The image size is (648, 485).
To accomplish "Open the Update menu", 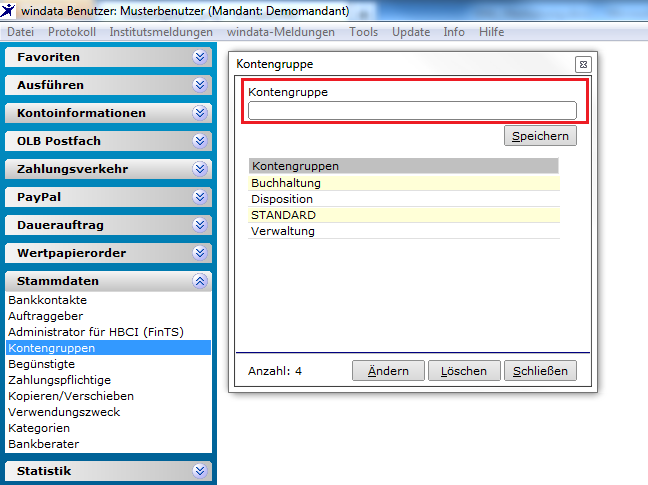I will tap(411, 32).
